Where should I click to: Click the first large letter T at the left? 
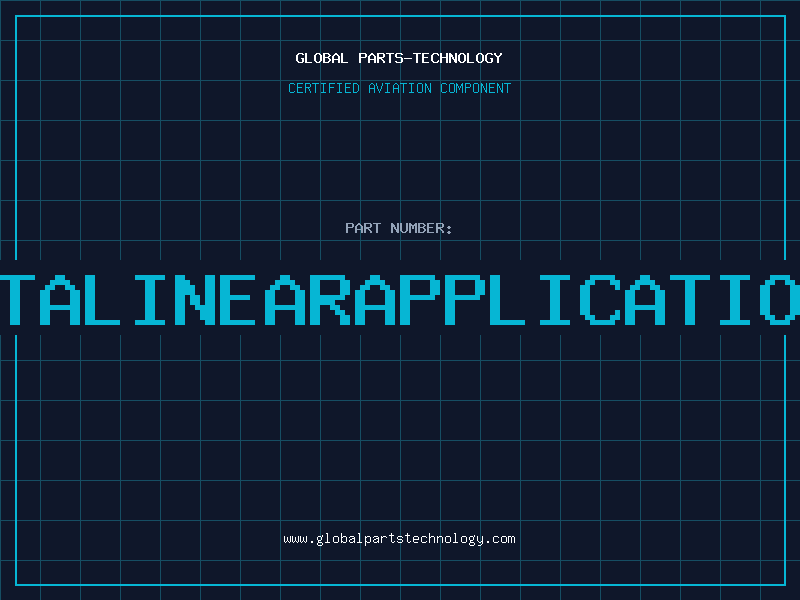pos(22,297)
